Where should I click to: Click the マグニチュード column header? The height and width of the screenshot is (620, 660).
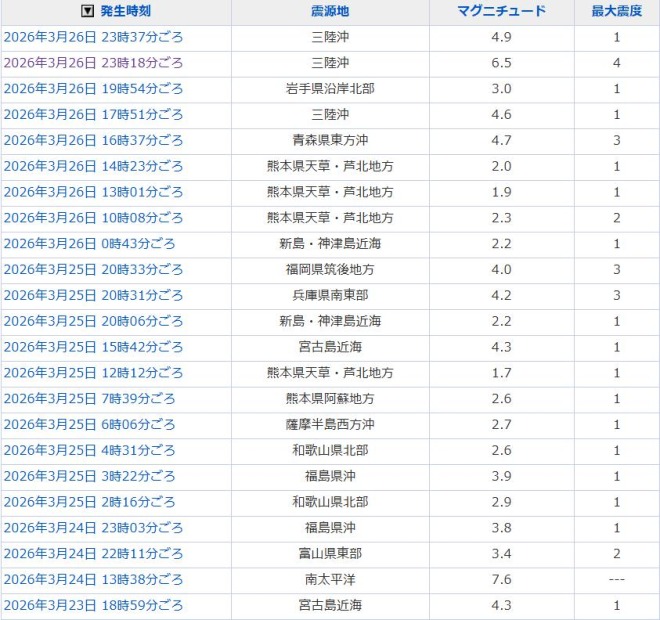click(x=501, y=11)
